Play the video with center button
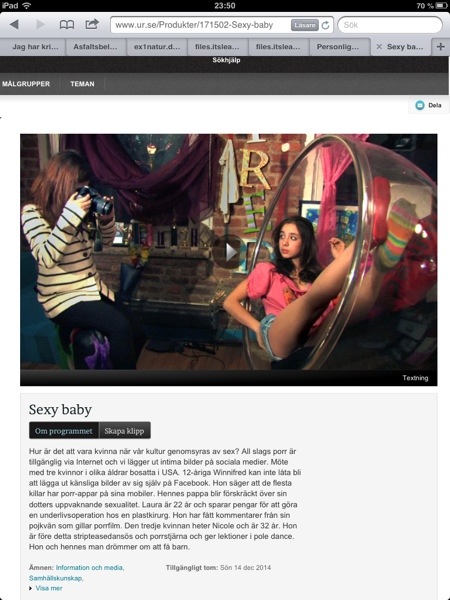450x600 pixels. (229, 252)
